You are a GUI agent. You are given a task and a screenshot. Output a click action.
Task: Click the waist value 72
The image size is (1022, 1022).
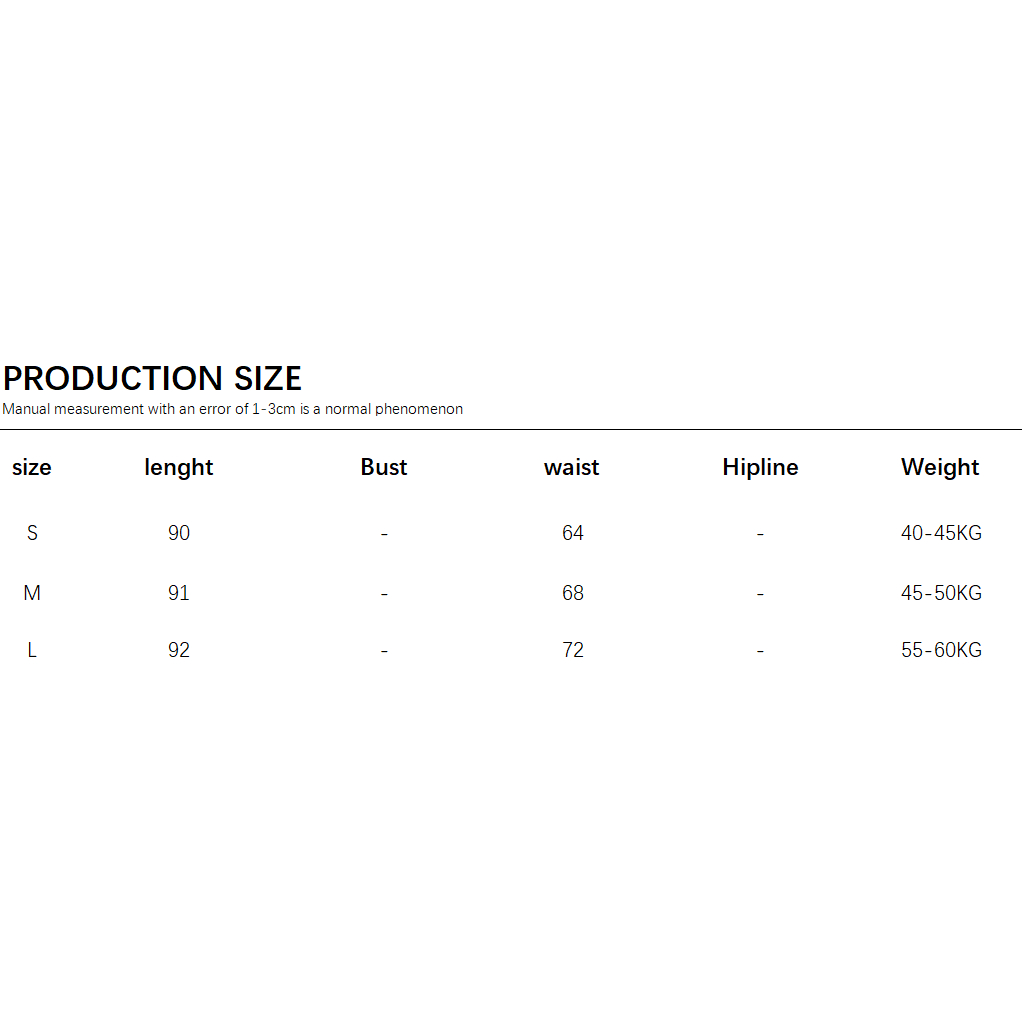tap(573, 650)
